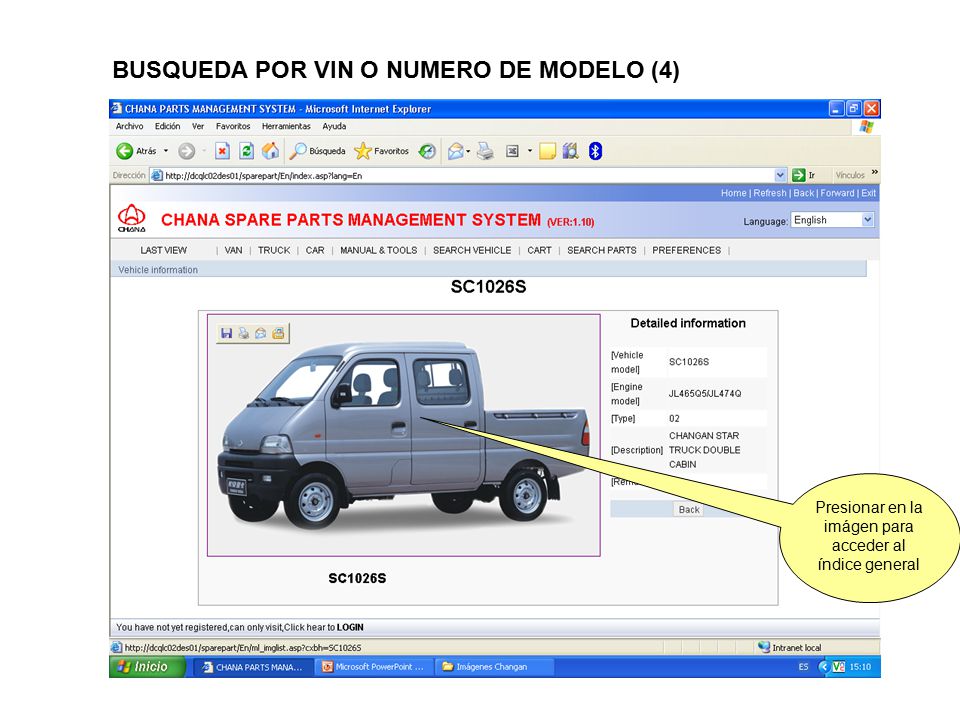The height and width of the screenshot is (720, 960).
Task: Open the Herramientas menu
Action: click(x=286, y=126)
